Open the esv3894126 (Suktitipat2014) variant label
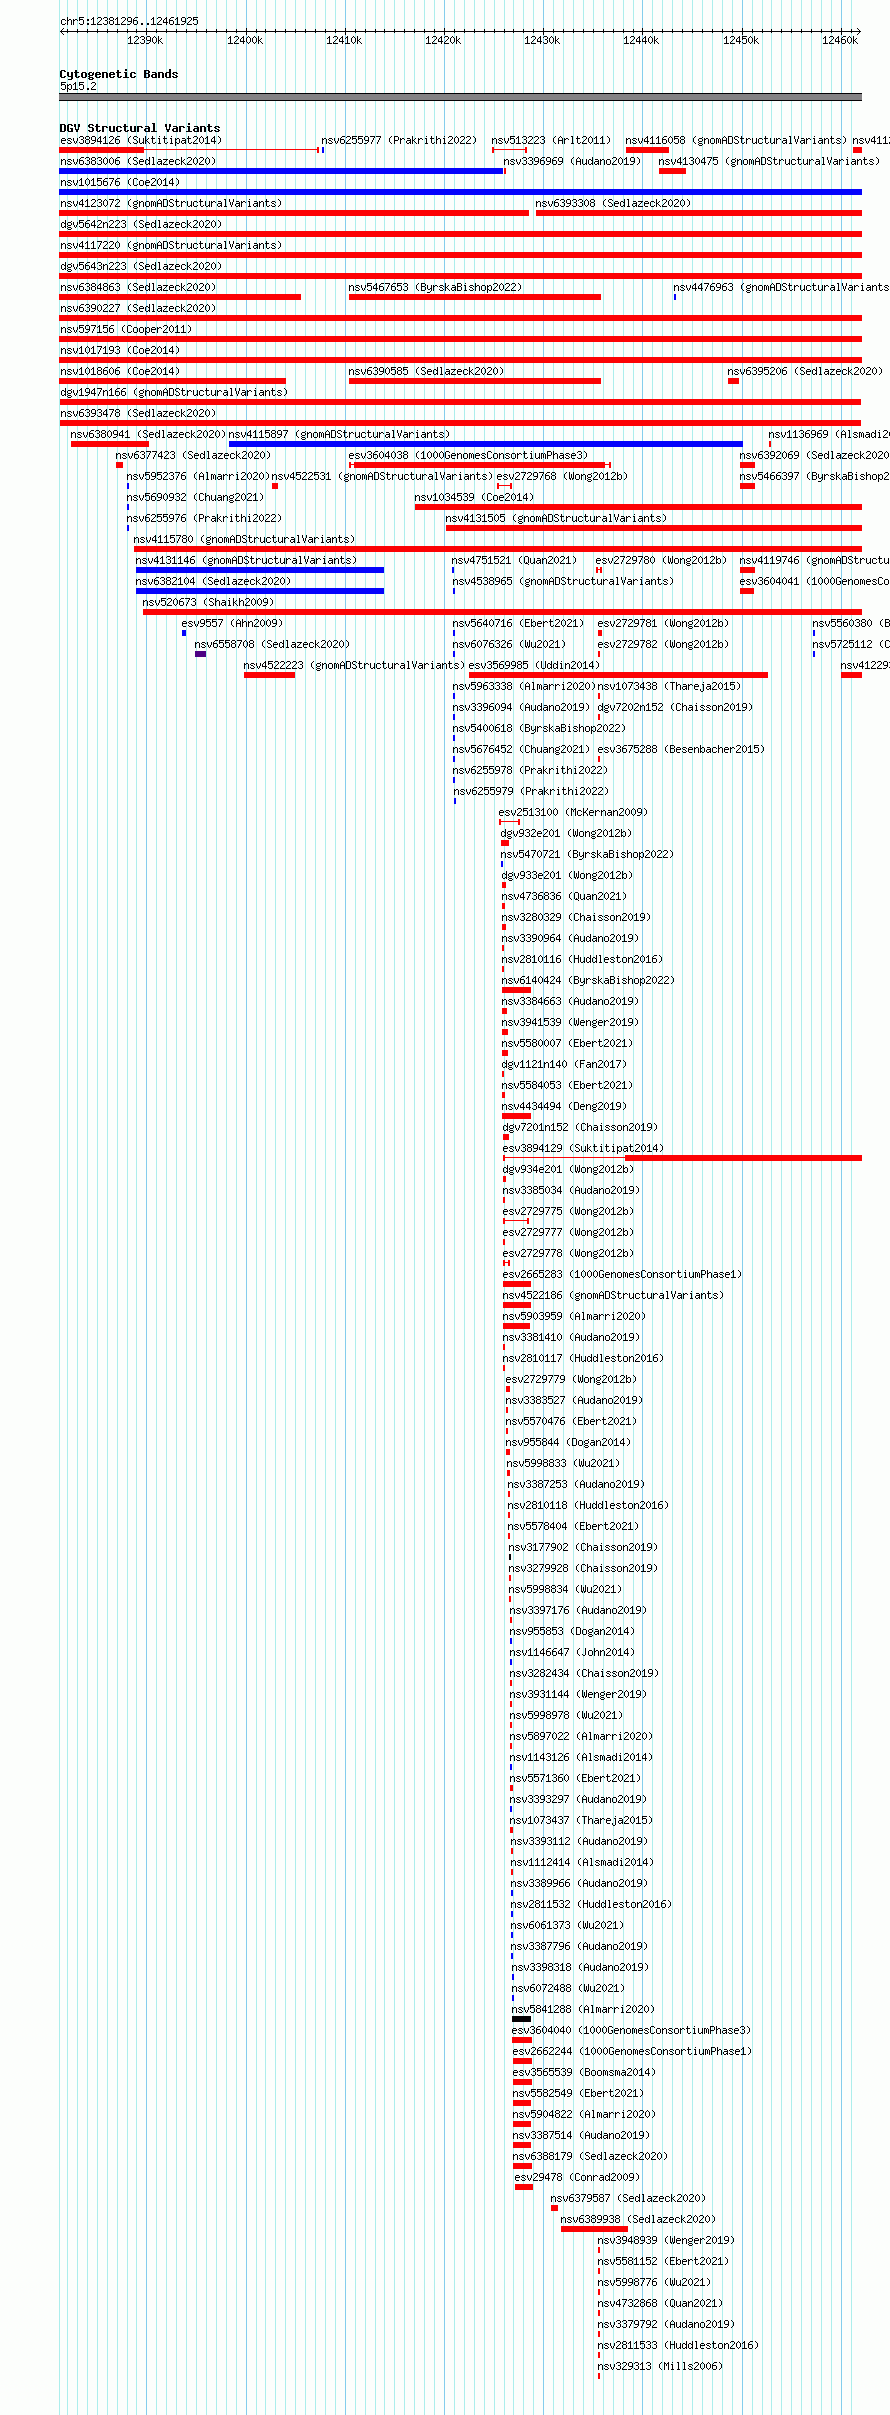 (140, 140)
